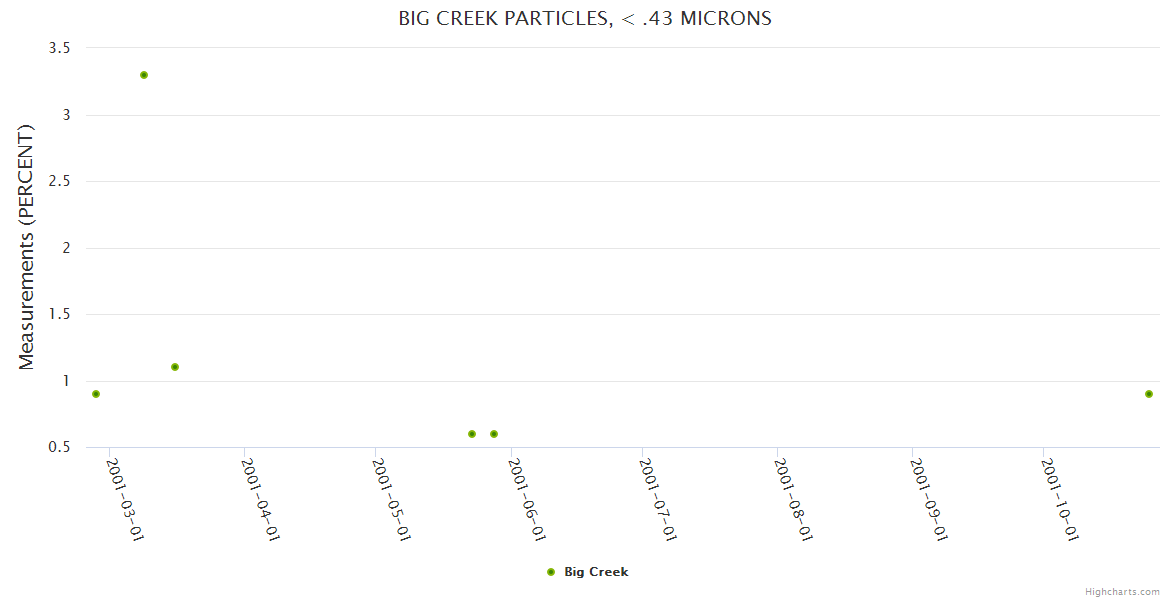Image resolution: width=1170 pixels, height=600 pixels.
Task: Click the chart title Big Creek Particles
Action: (x=585, y=19)
